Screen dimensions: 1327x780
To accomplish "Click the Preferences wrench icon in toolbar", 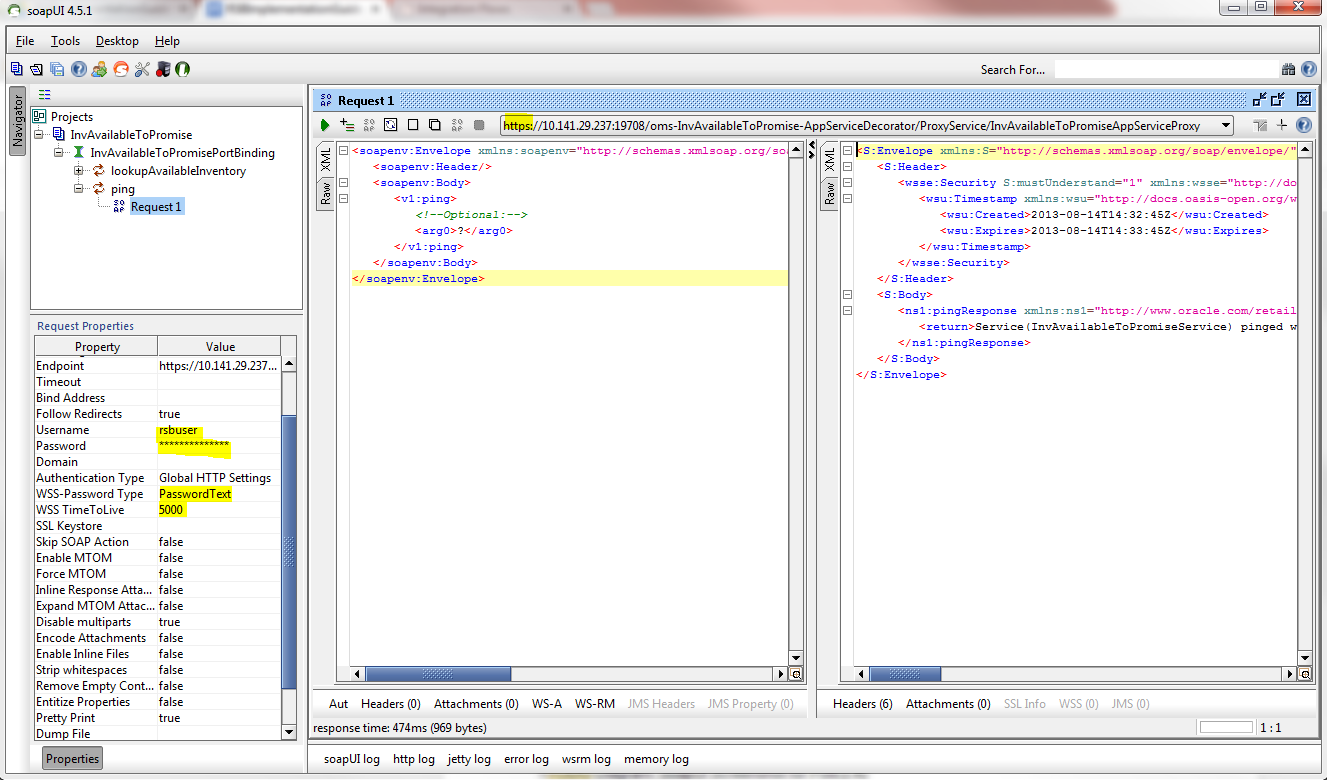I will point(141,69).
